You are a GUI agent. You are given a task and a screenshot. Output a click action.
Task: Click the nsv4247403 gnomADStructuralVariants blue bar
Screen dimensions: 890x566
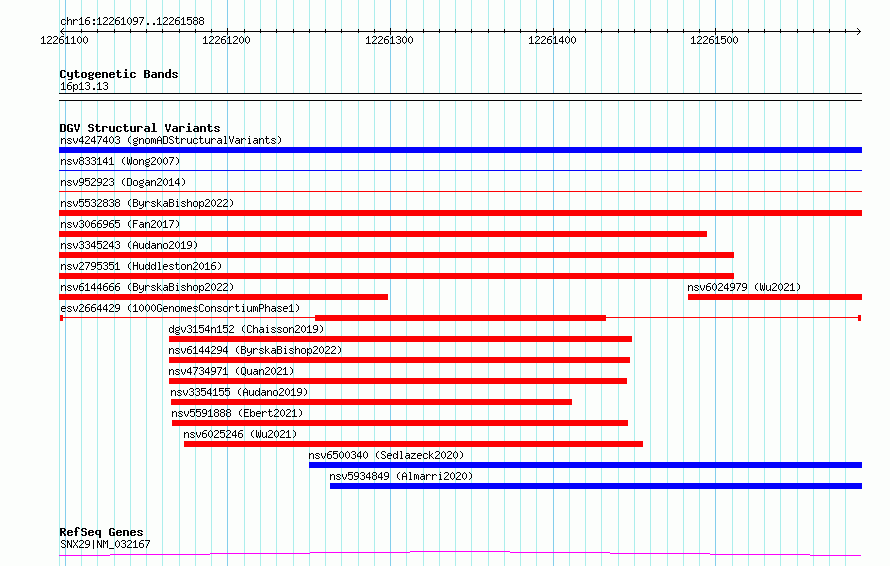(460, 150)
